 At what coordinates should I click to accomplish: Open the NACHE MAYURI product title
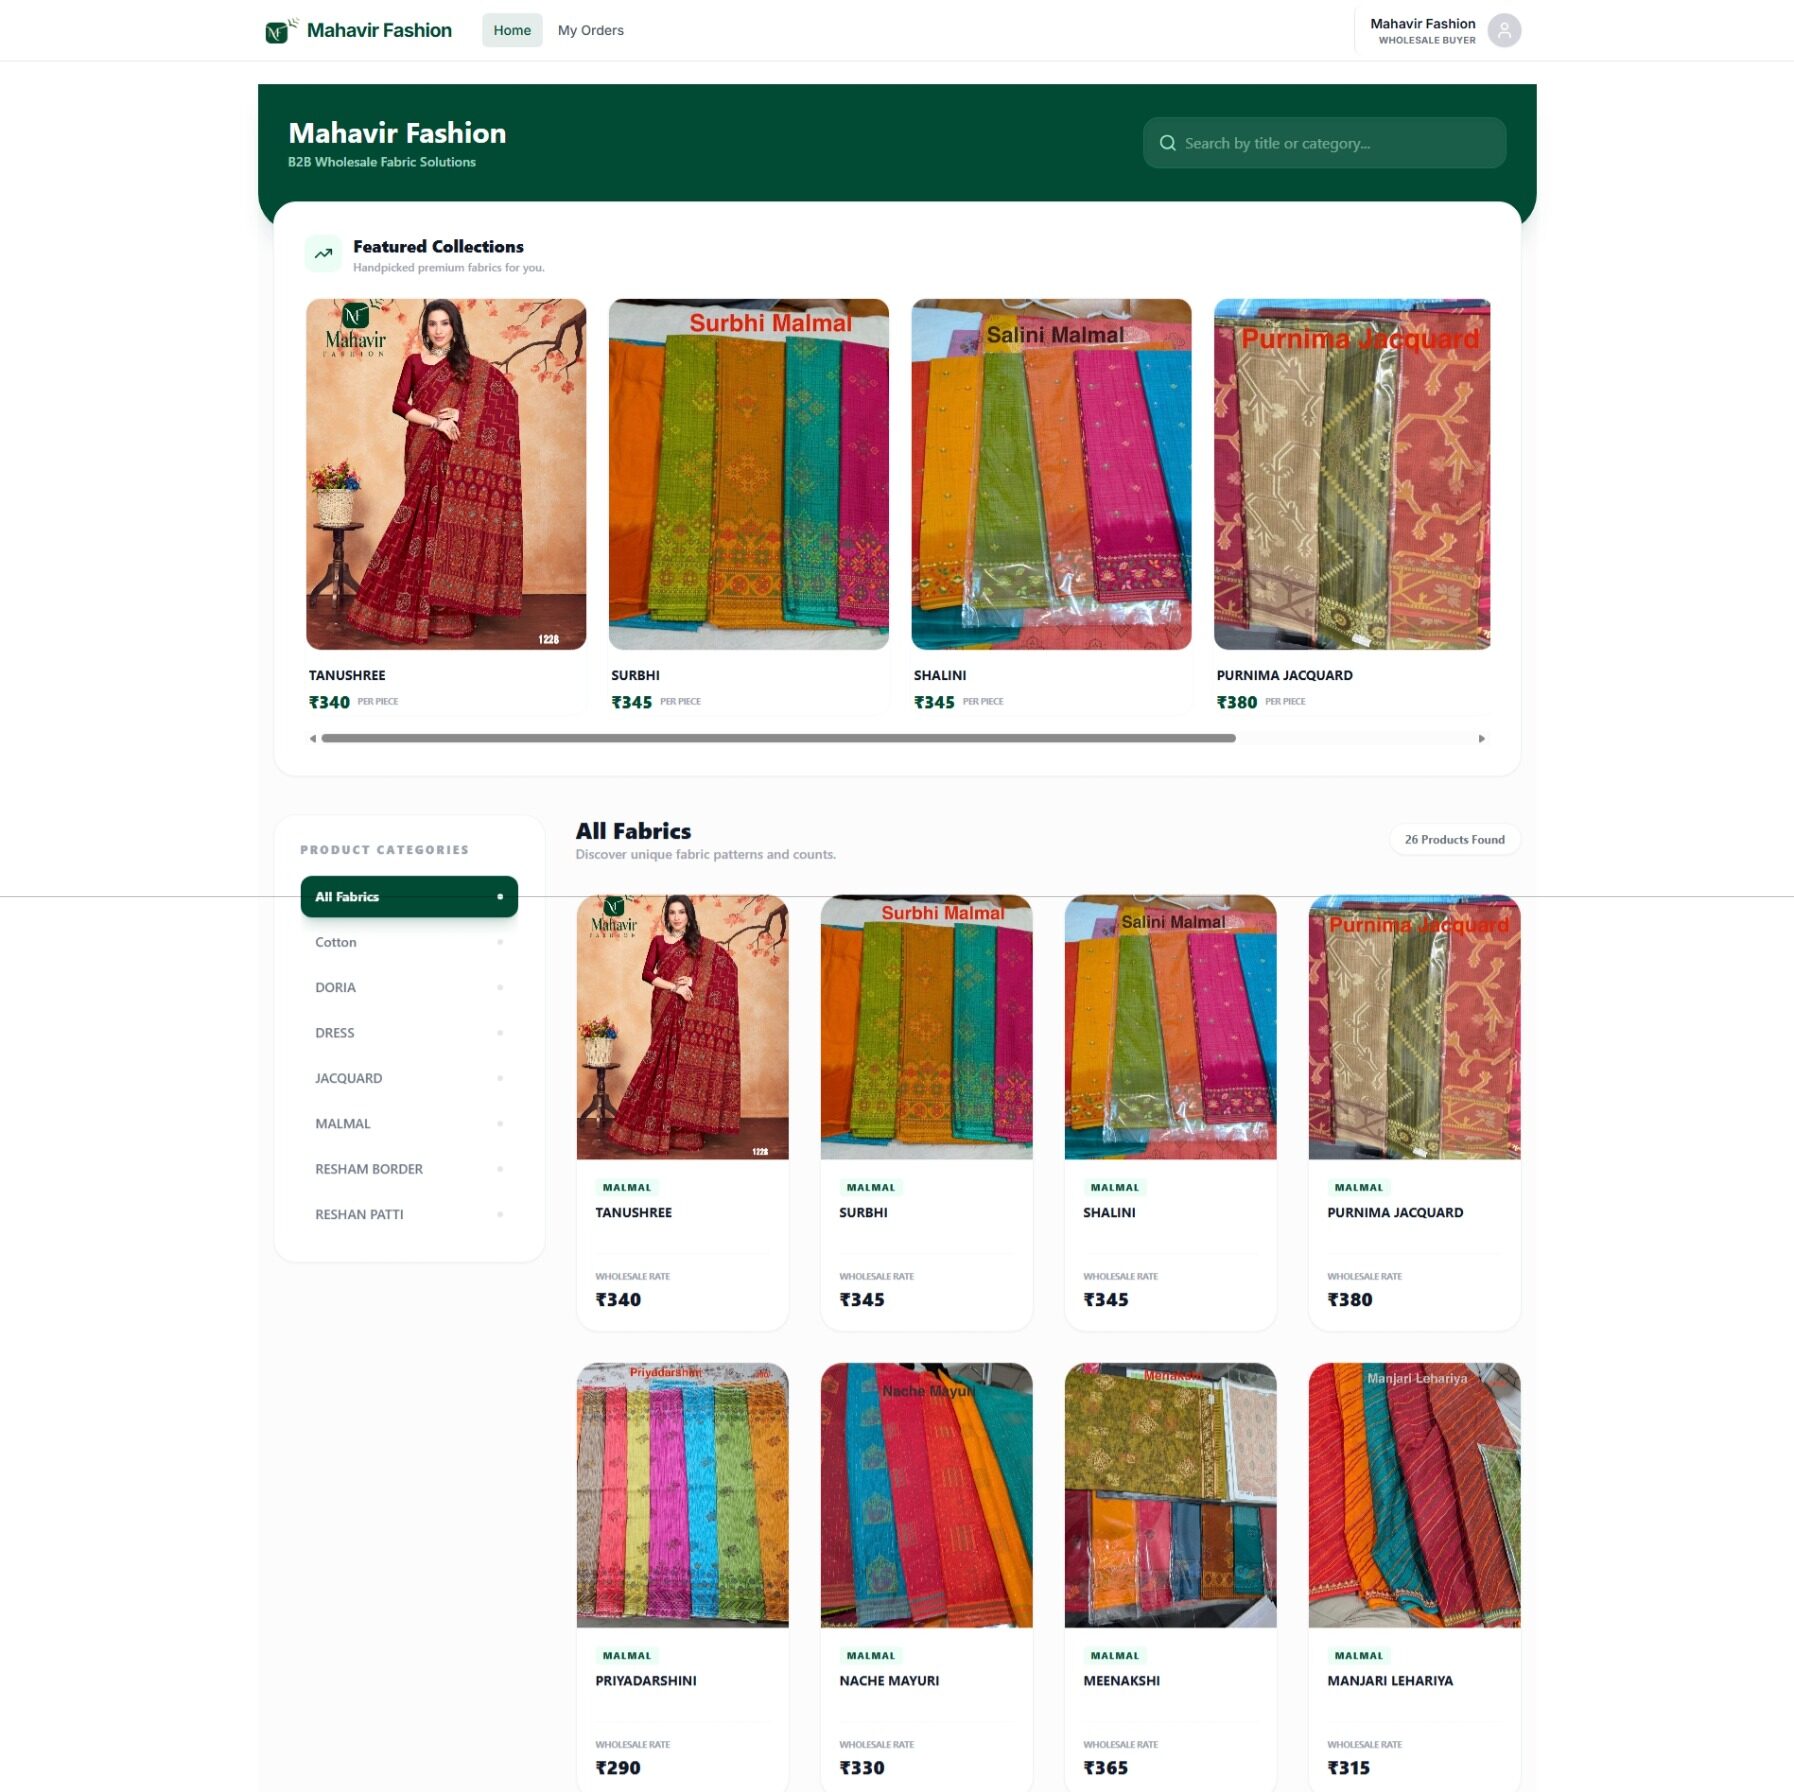click(x=889, y=1681)
